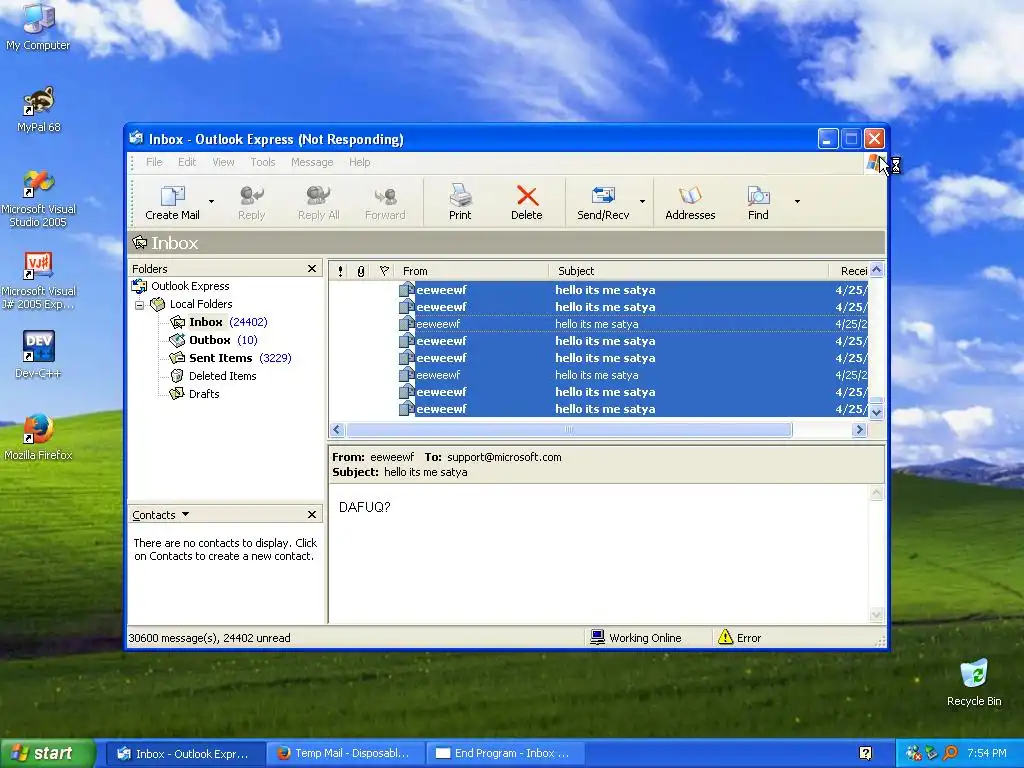Sort by attachment column header
This screenshot has height=768, width=1024.
pyautogui.click(x=361, y=271)
